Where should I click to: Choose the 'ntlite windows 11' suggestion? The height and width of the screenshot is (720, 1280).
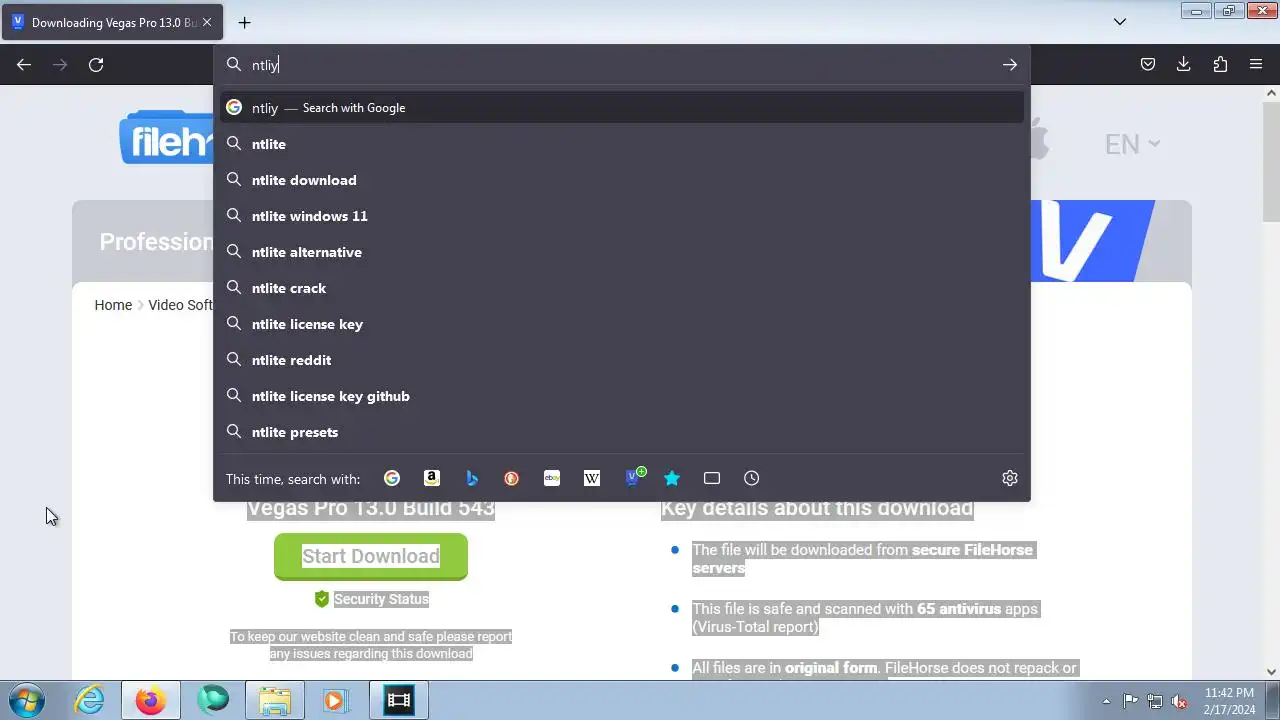622,216
